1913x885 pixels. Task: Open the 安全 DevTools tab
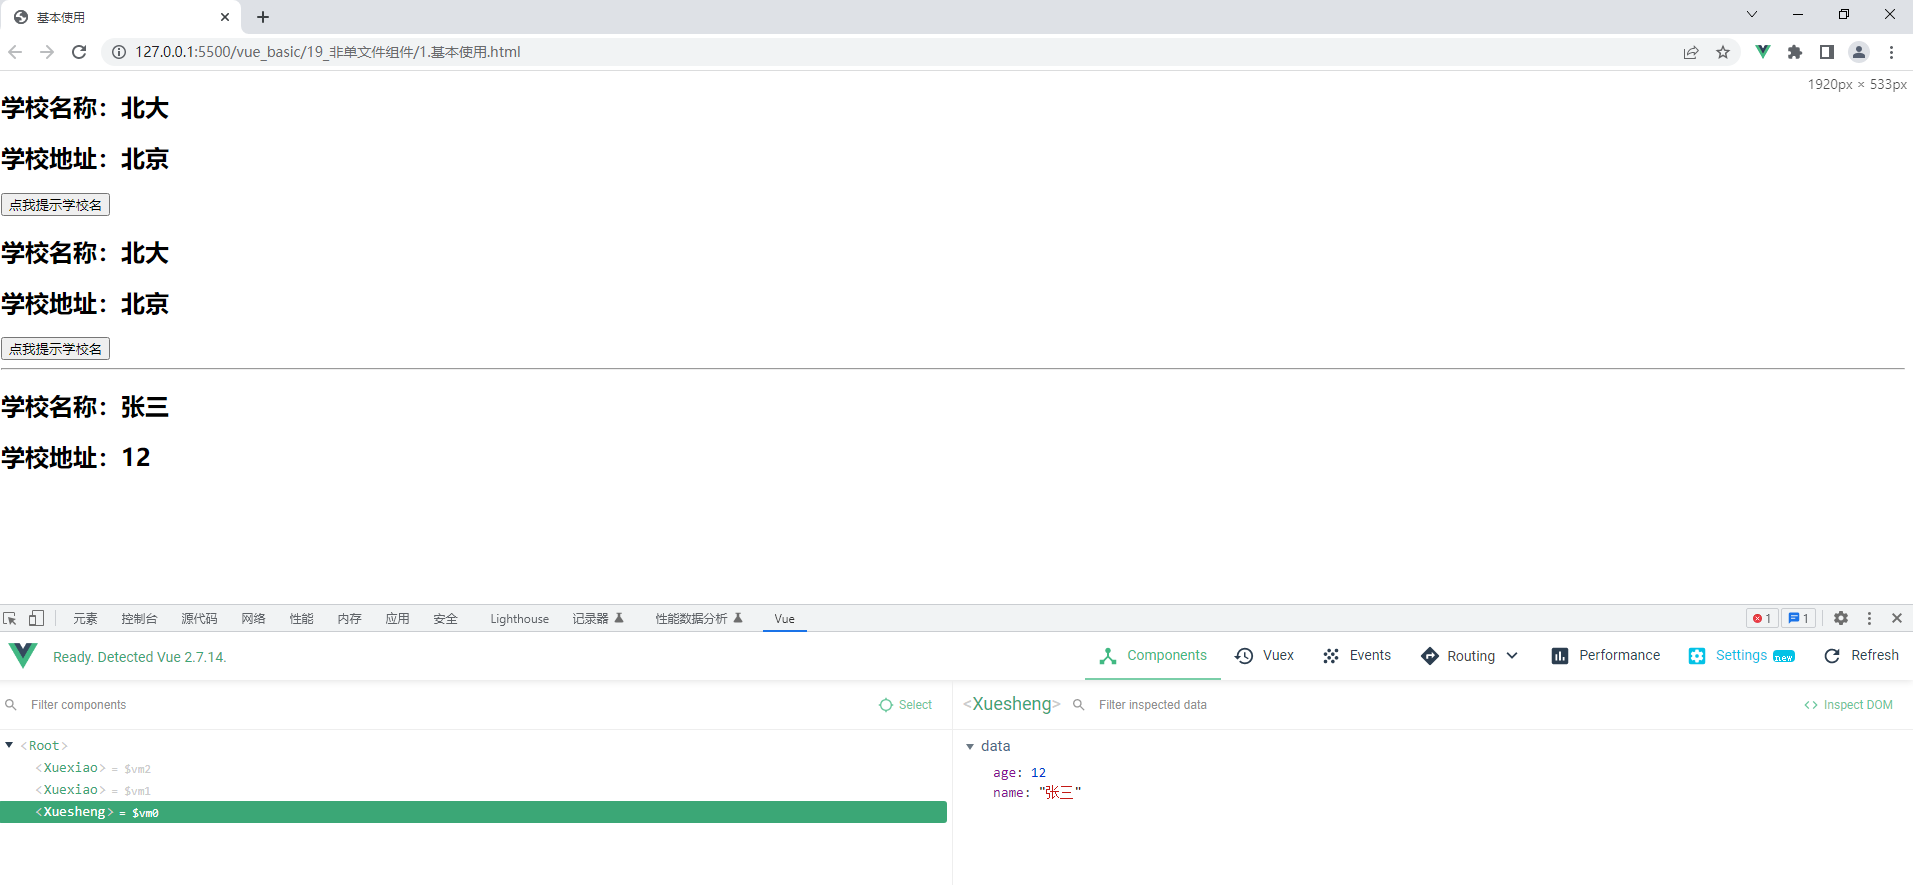[446, 619]
